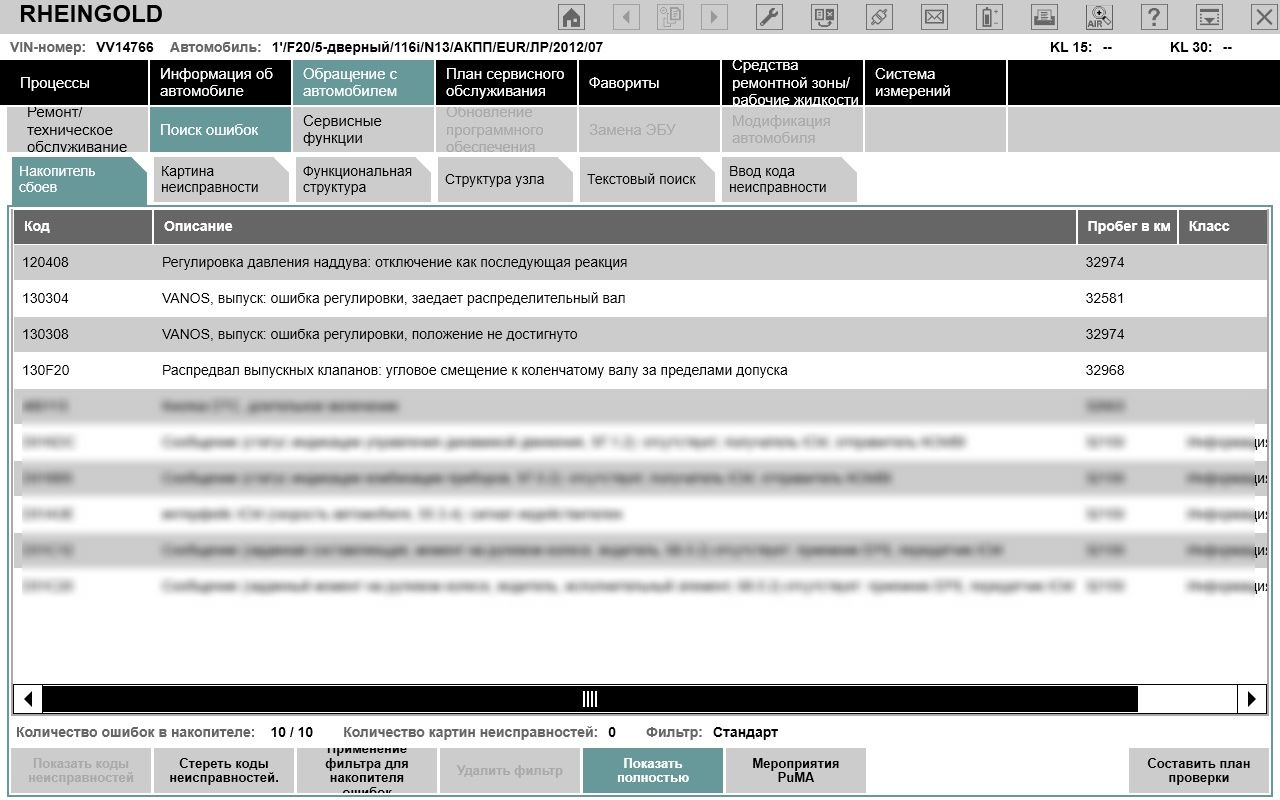Switch to Функциональная структура tab
The image size is (1280, 800).
pyautogui.click(x=363, y=180)
